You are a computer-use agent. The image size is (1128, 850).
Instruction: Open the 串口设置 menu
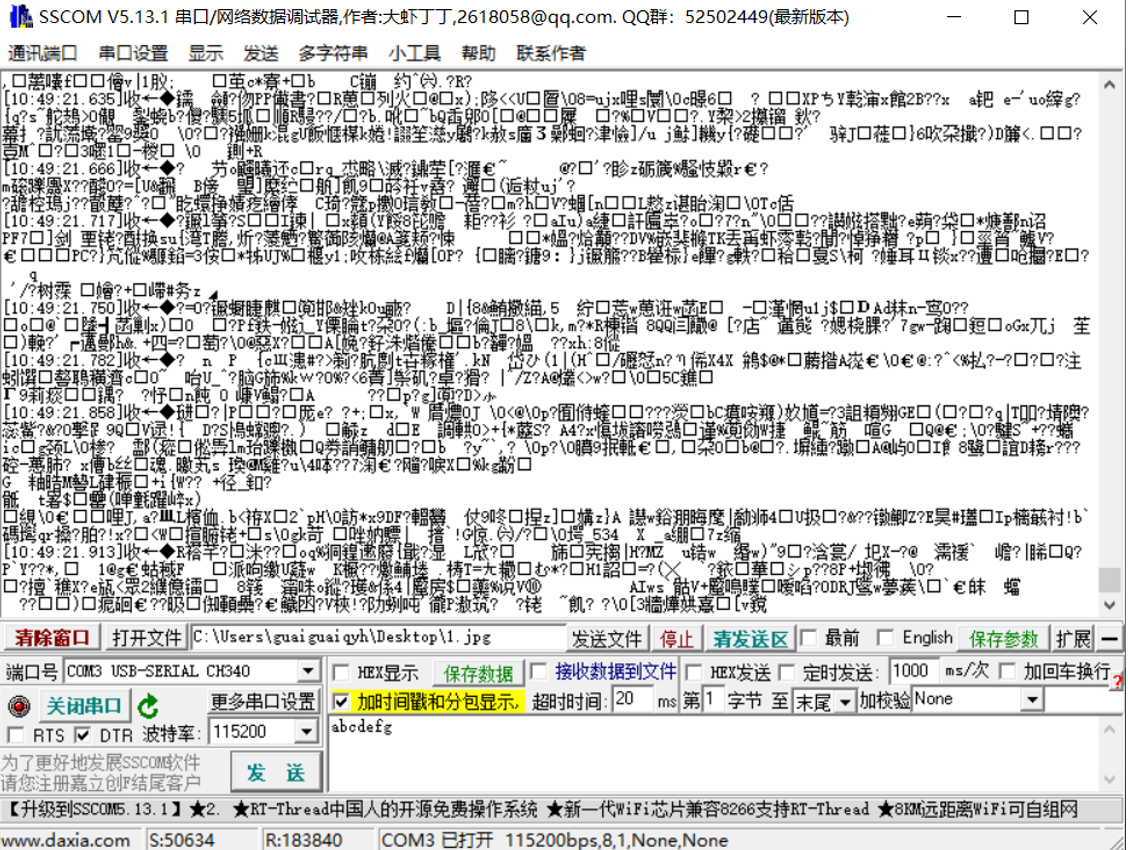pyautogui.click(x=133, y=52)
